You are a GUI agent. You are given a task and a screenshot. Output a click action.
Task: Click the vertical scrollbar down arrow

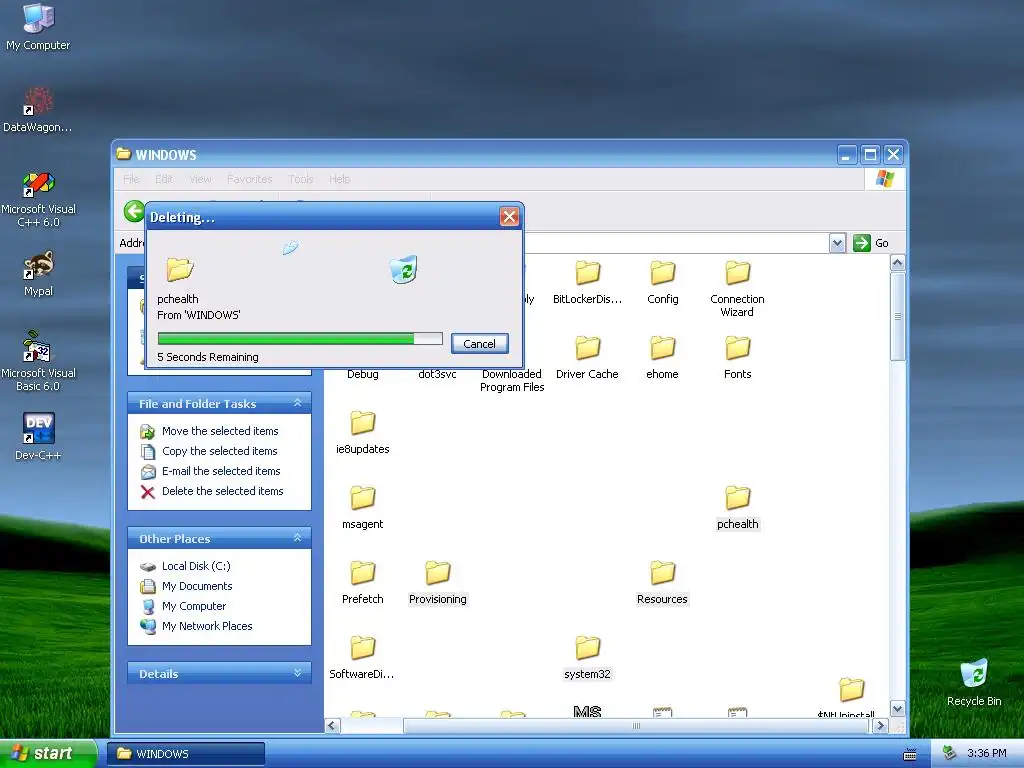coord(898,709)
